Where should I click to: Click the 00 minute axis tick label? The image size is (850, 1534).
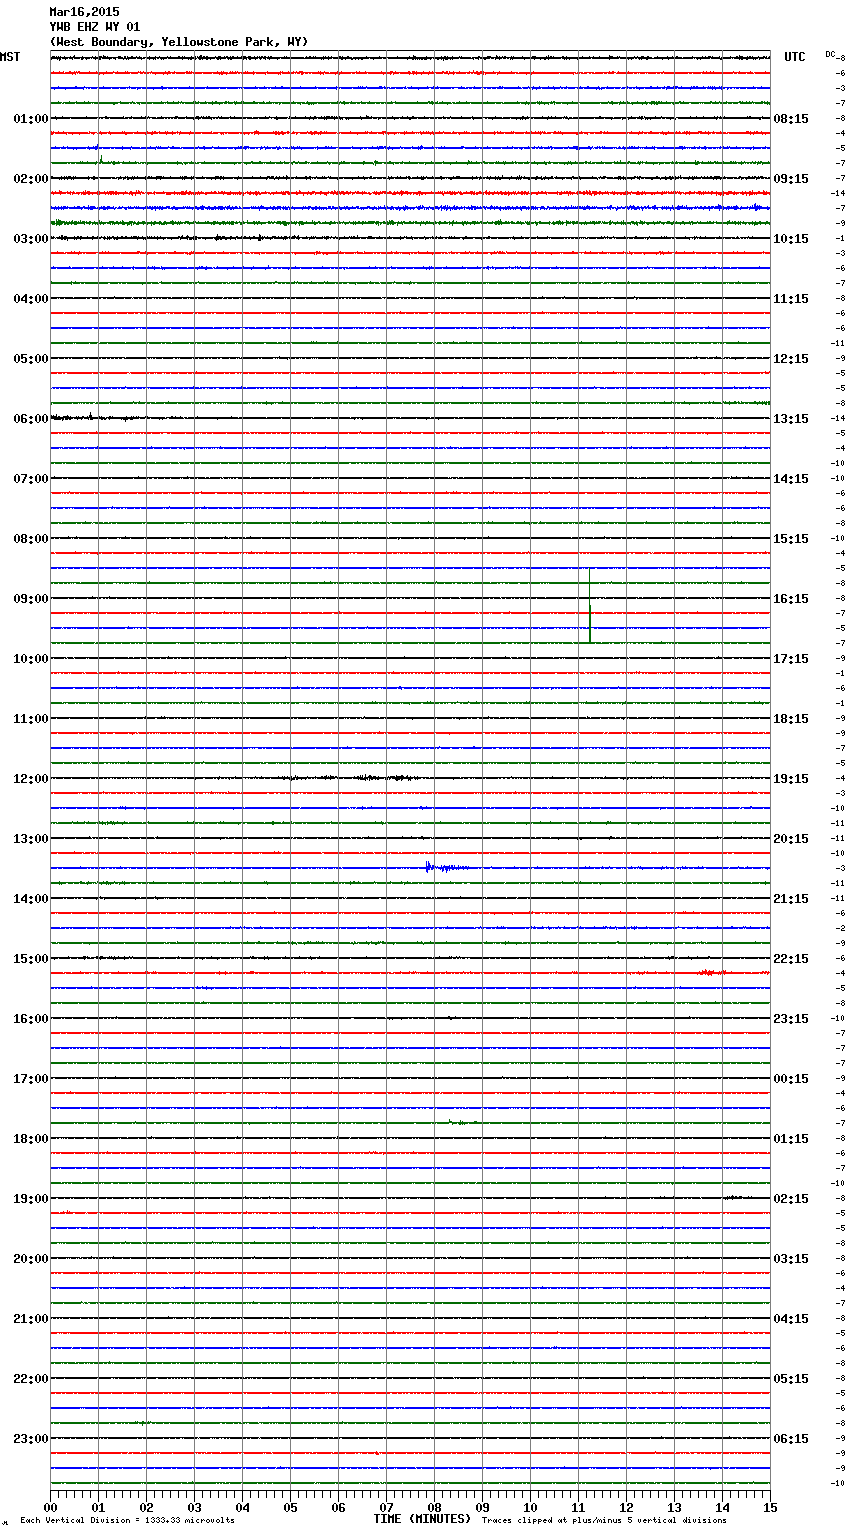point(50,1508)
